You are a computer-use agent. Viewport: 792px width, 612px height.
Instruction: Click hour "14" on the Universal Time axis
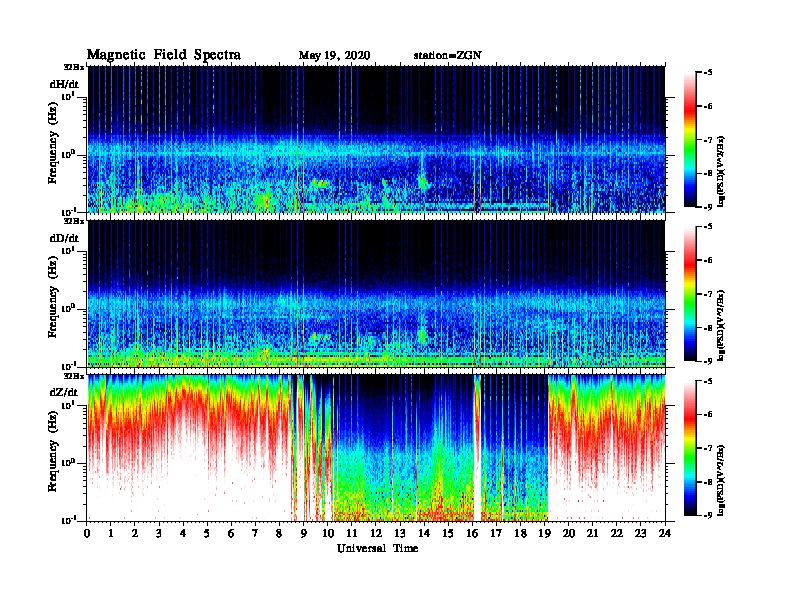tap(424, 533)
